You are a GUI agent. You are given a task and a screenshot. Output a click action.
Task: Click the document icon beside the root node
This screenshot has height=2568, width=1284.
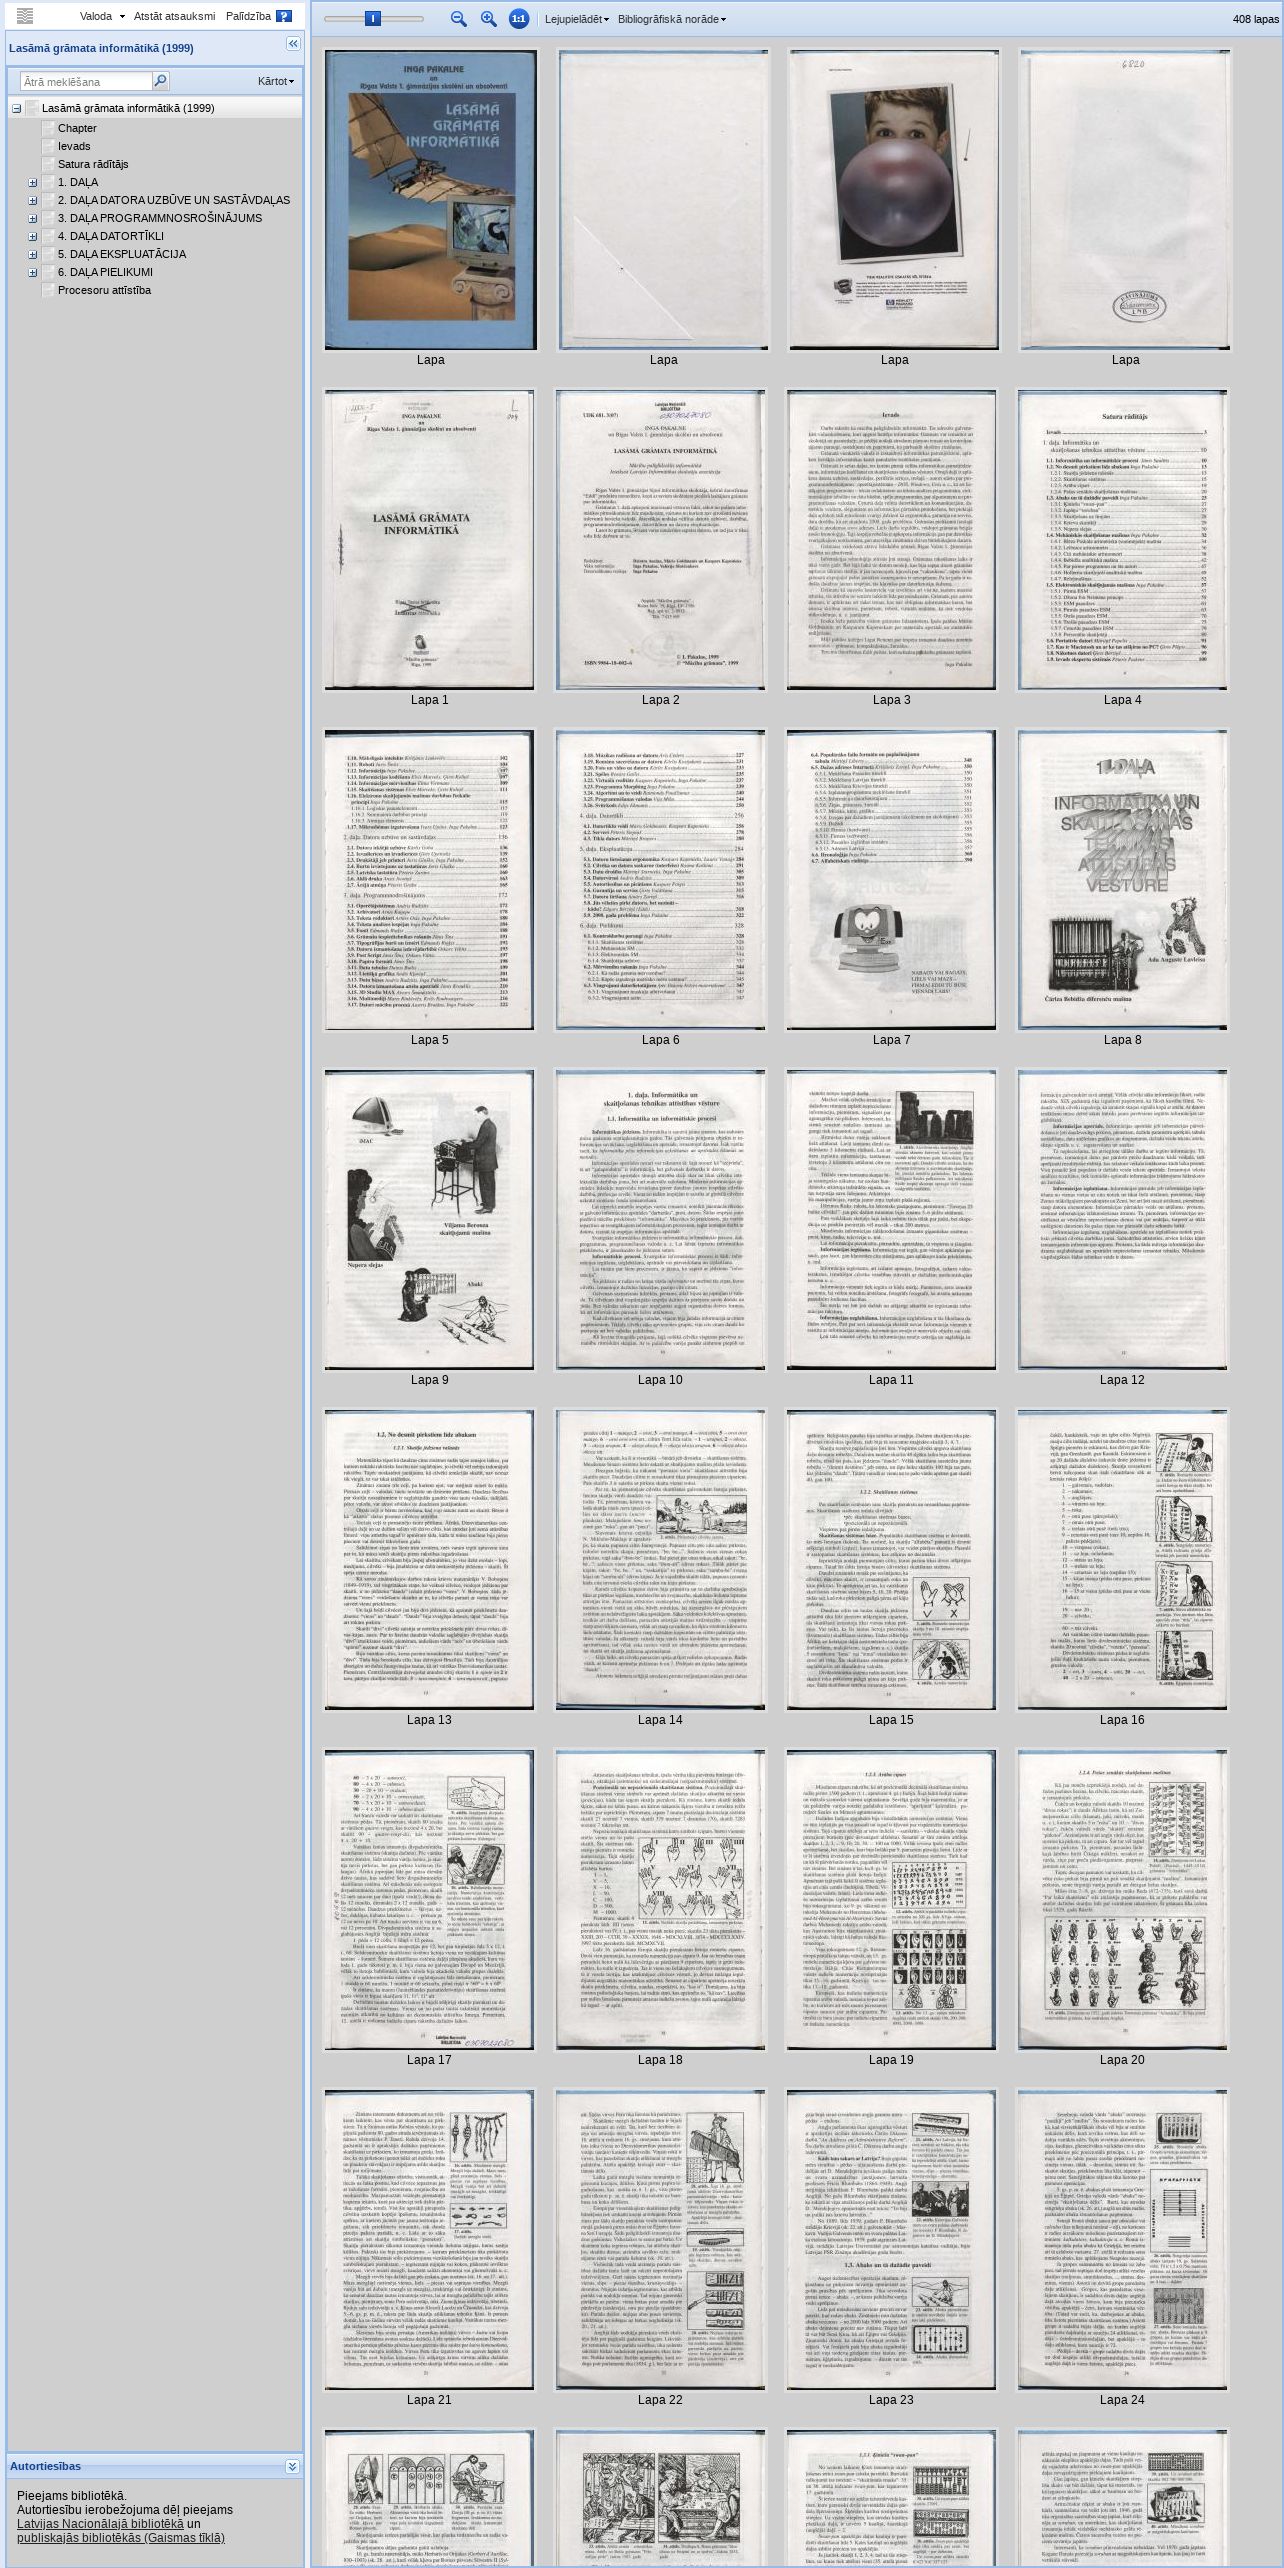[x=32, y=108]
